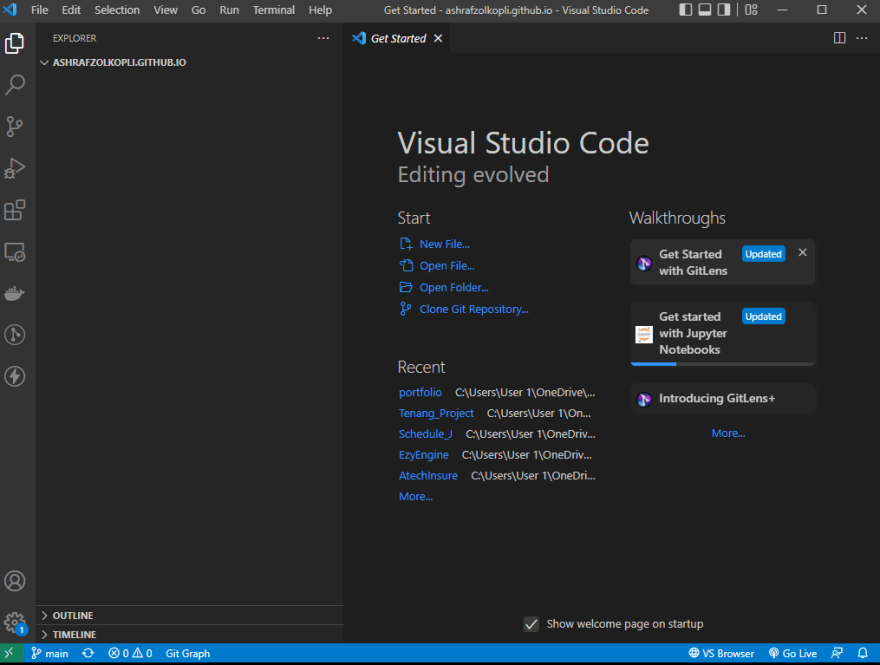Image resolution: width=880 pixels, height=665 pixels.
Task: Click main branch in status bar
Action: point(49,653)
